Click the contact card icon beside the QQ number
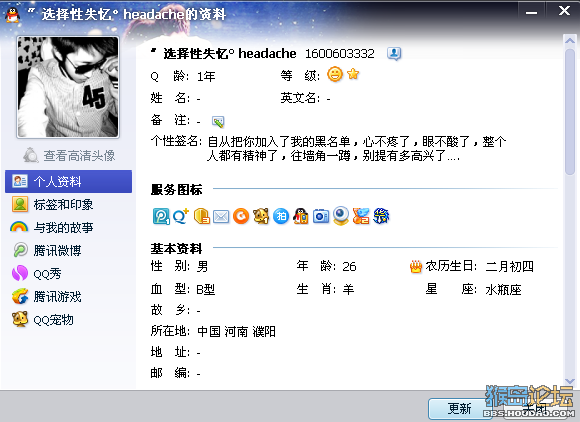580x422 pixels. [394, 54]
